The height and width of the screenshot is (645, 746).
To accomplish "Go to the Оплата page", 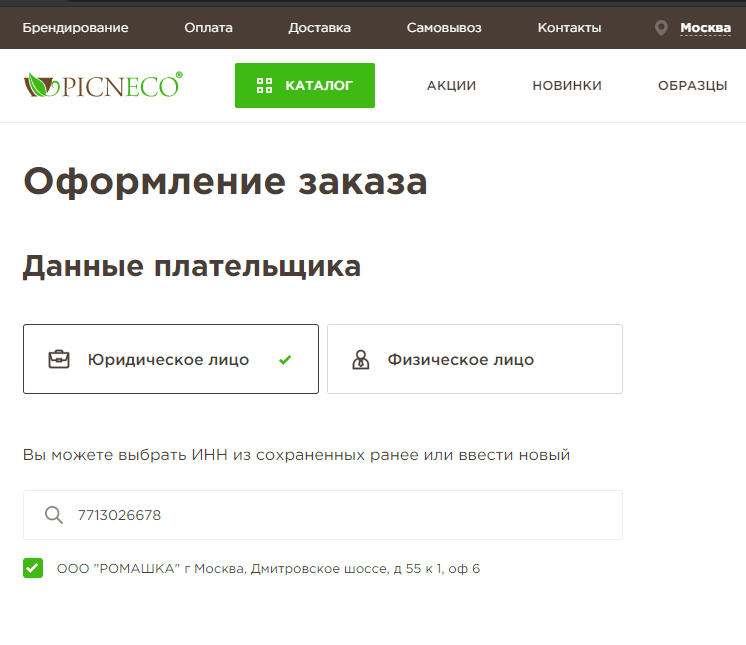I will coord(208,28).
